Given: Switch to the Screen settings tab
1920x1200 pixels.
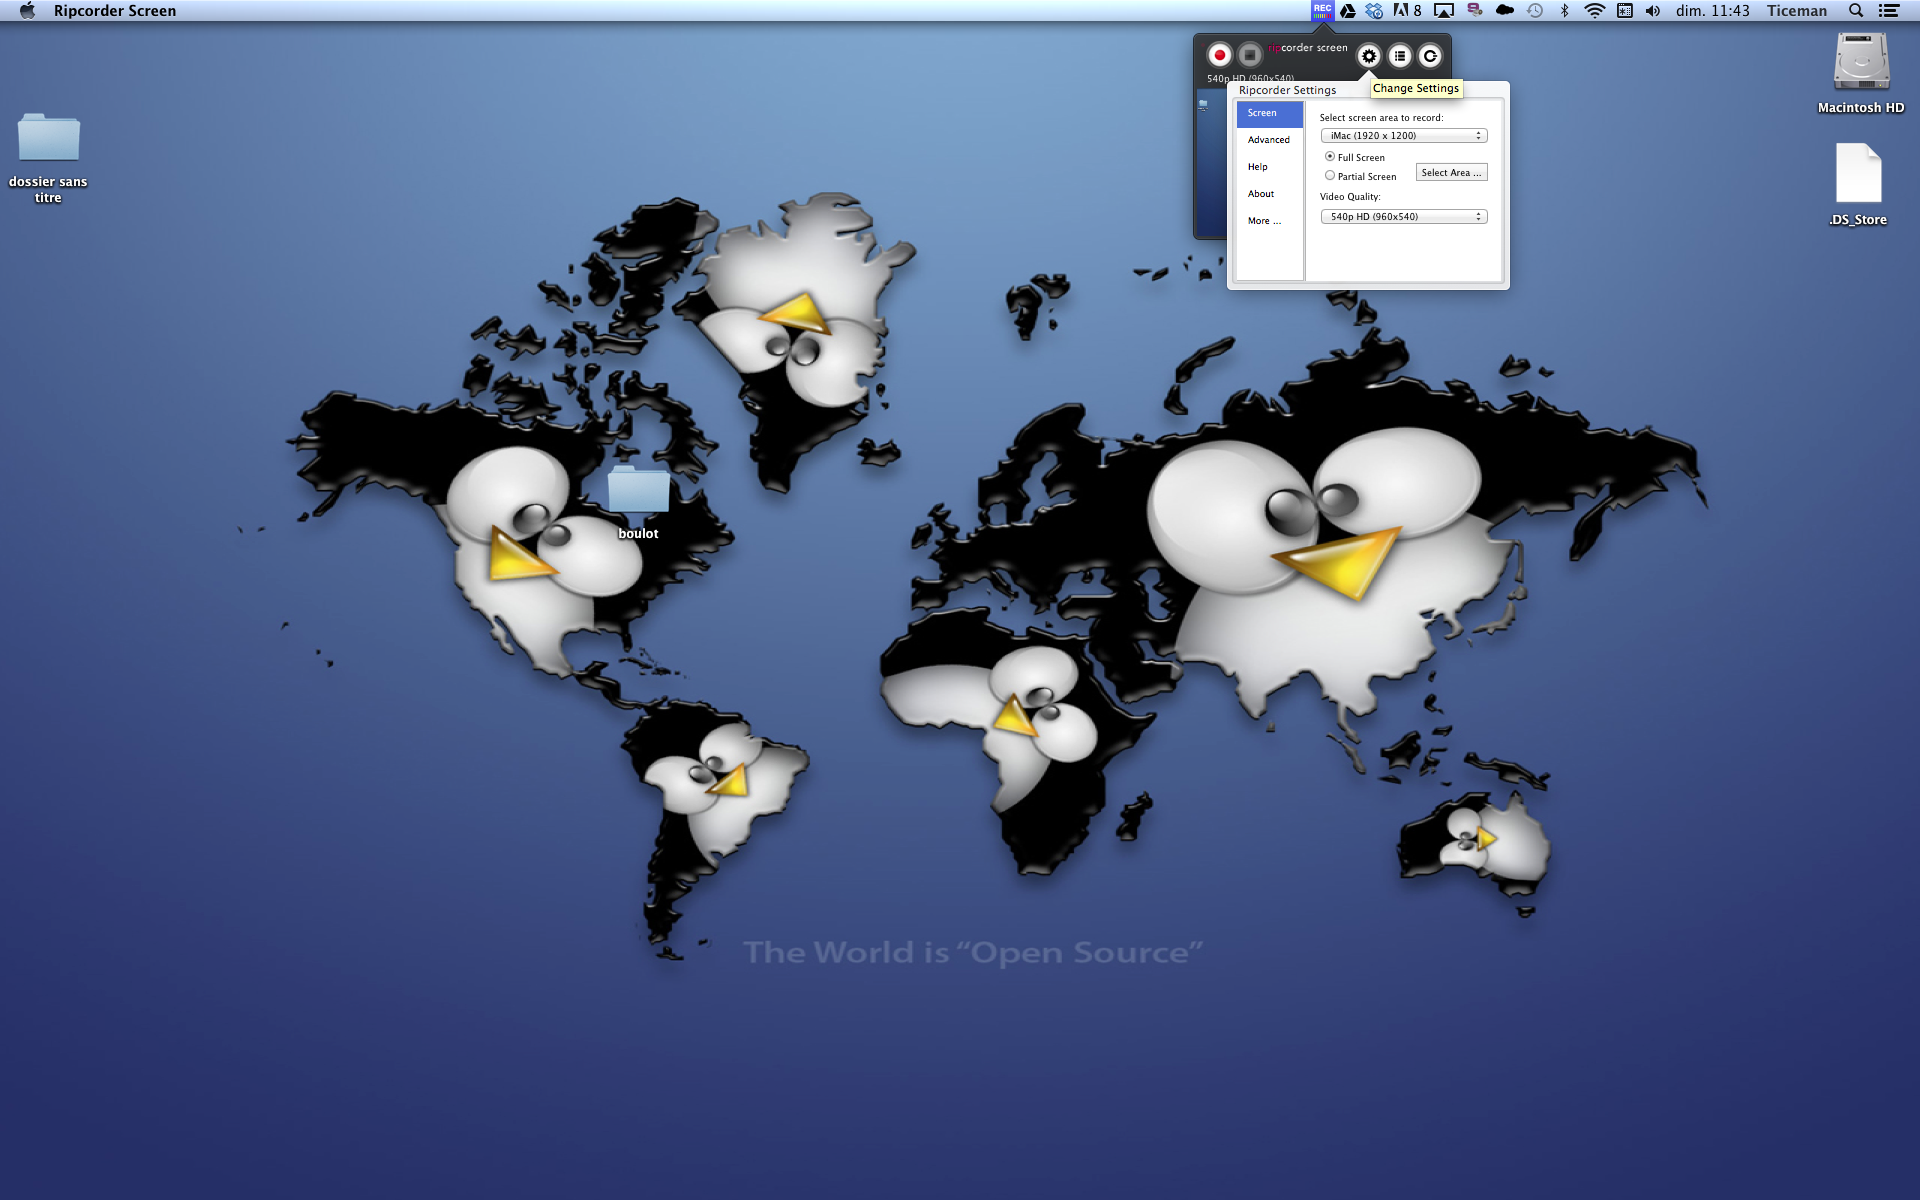Looking at the screenshot, I should click(x=1270, y=113).
